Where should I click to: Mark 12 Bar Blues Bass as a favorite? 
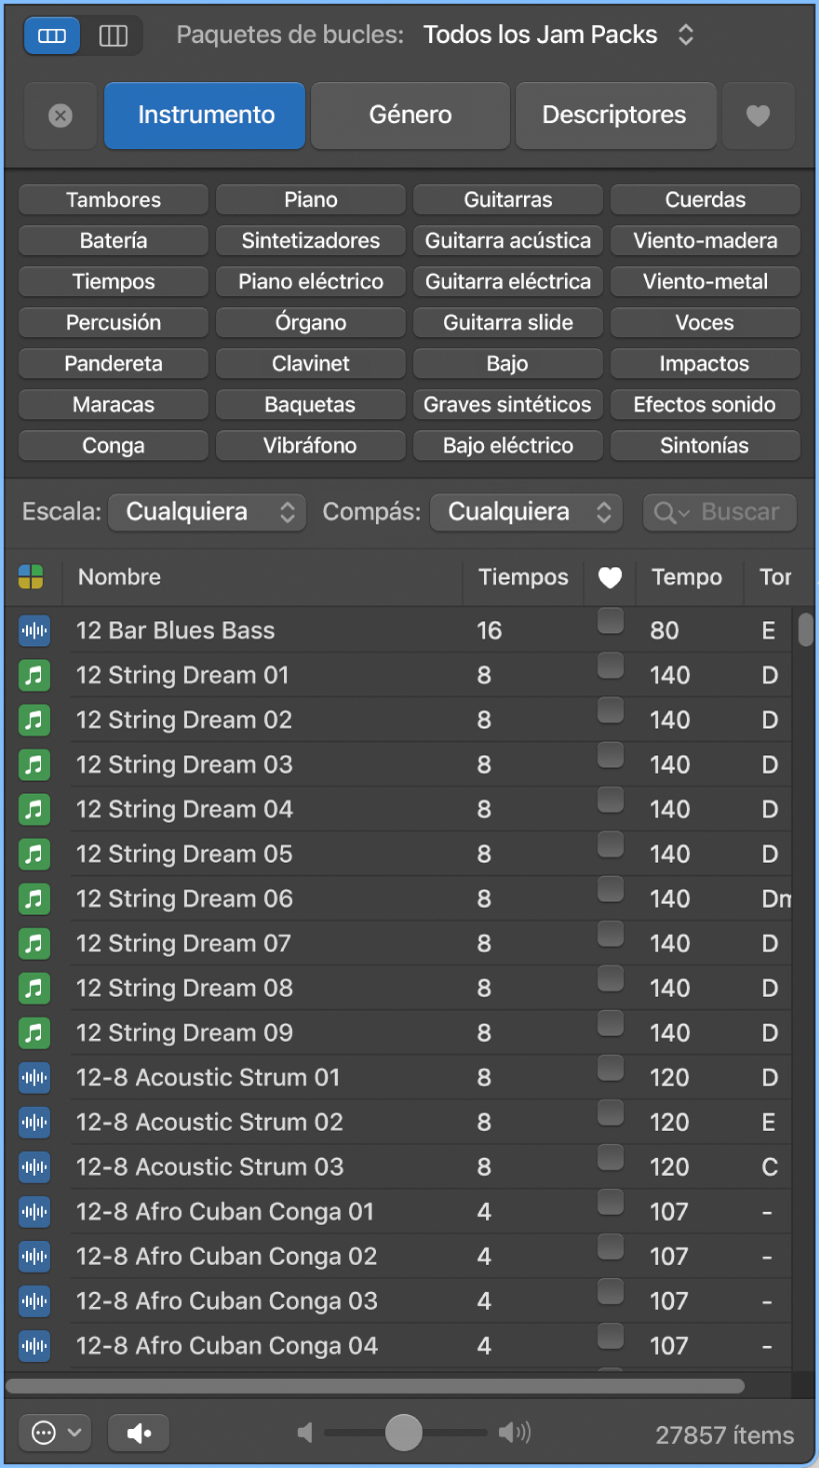(x=610, y=620)
